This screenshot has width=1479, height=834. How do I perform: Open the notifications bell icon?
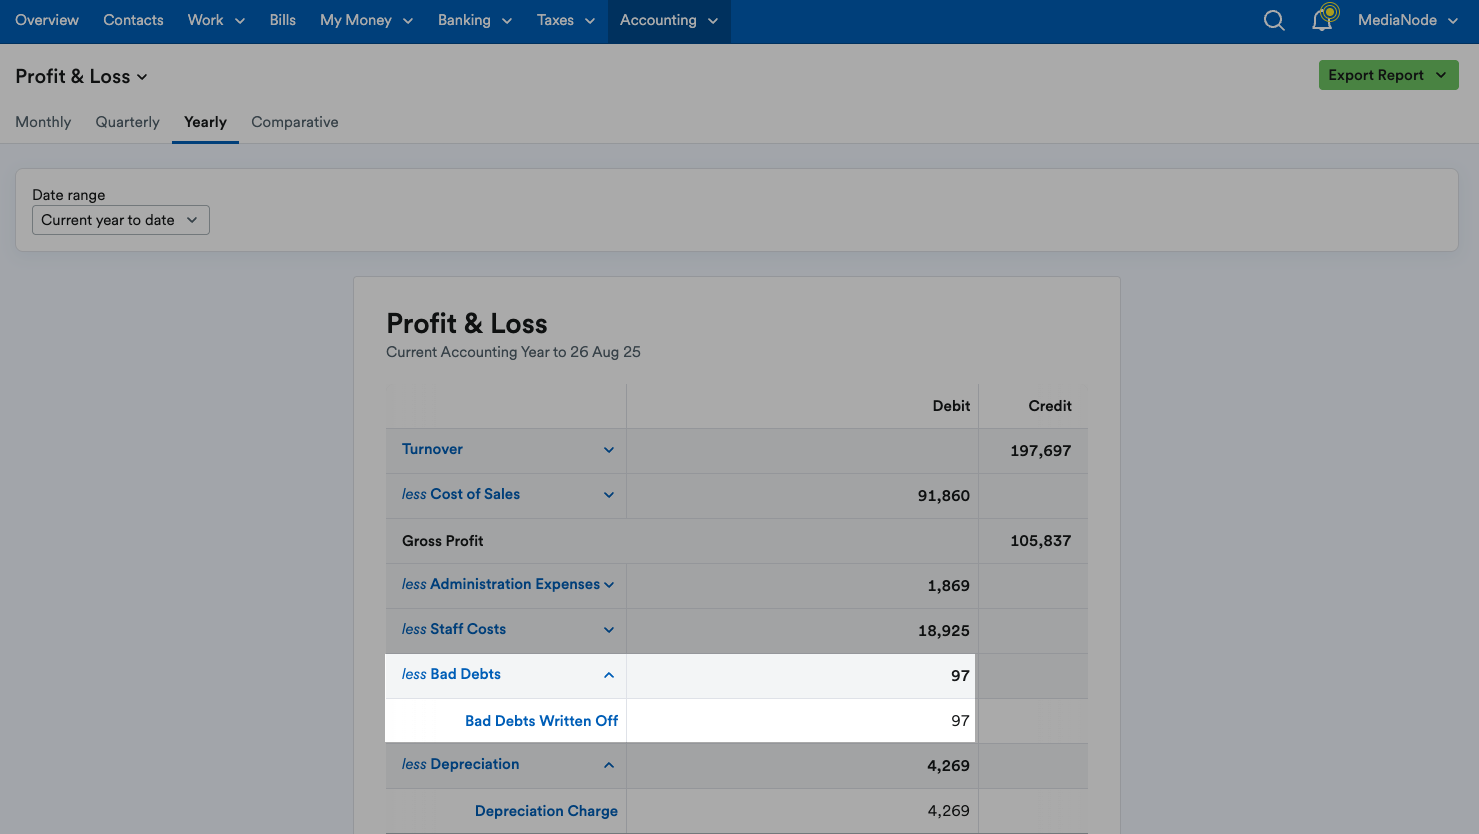pos(1323,19)
